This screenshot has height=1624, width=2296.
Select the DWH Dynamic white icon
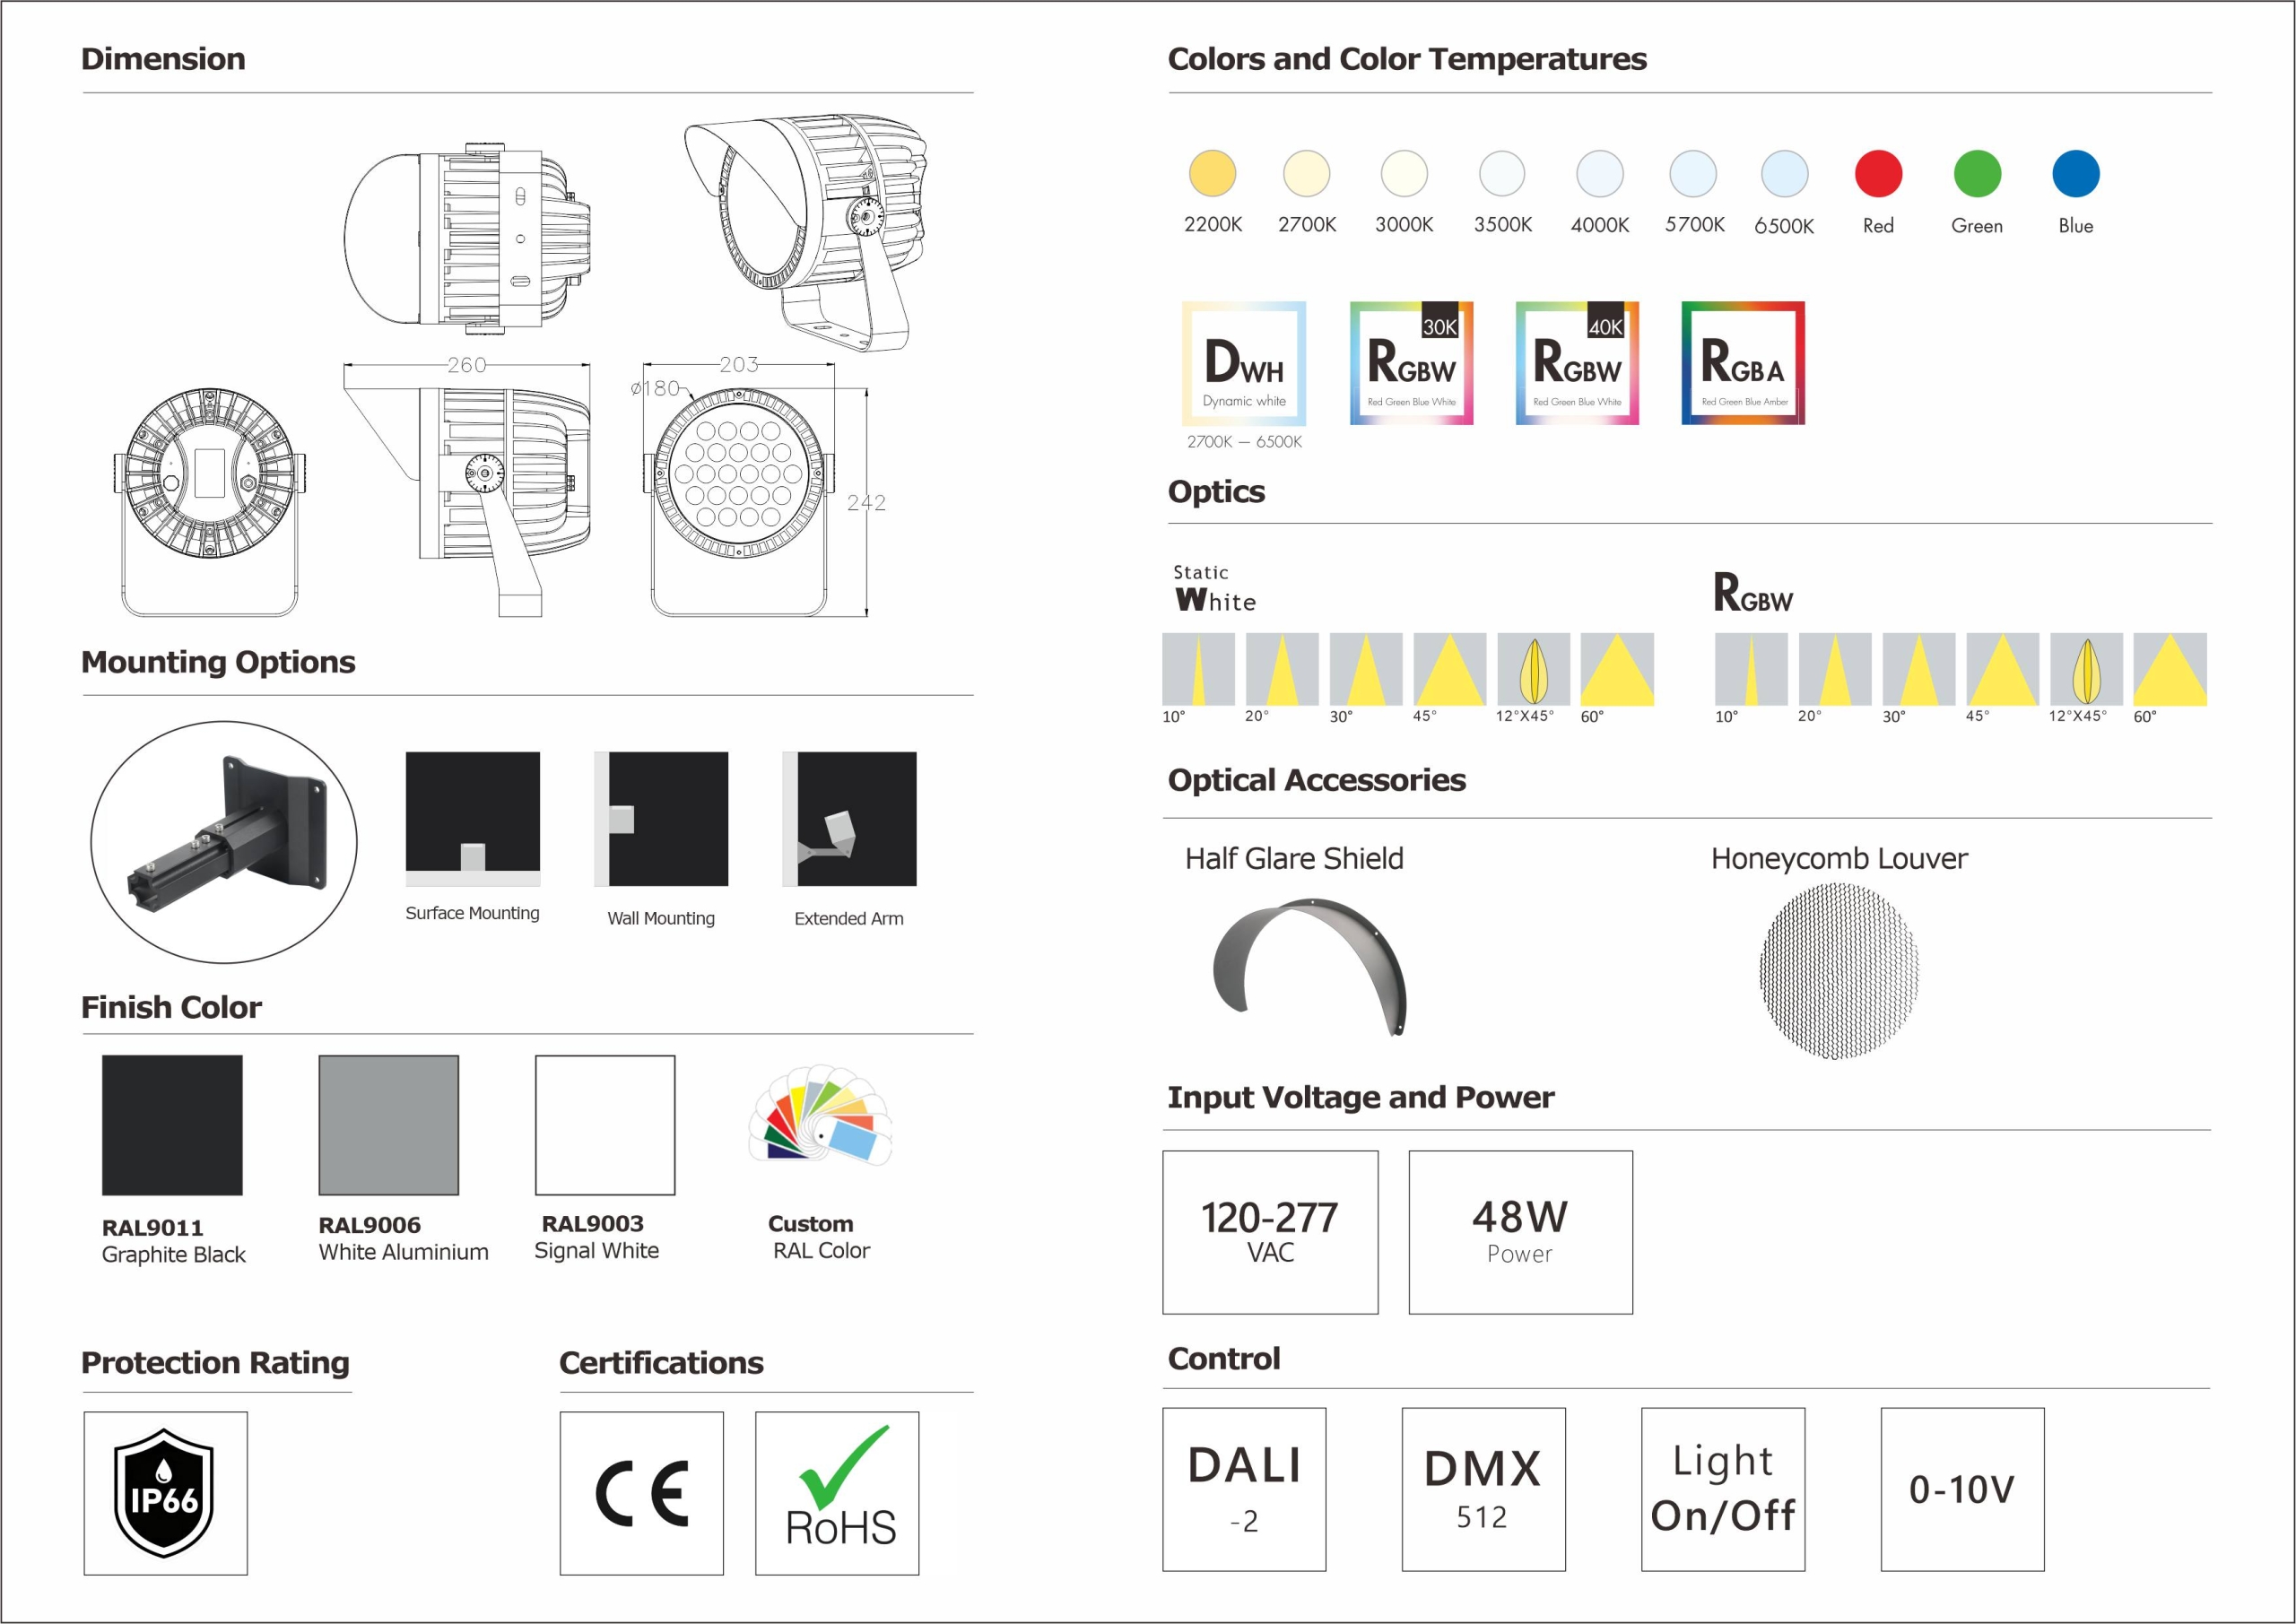pyautogui.click(x=1243, y=364)
